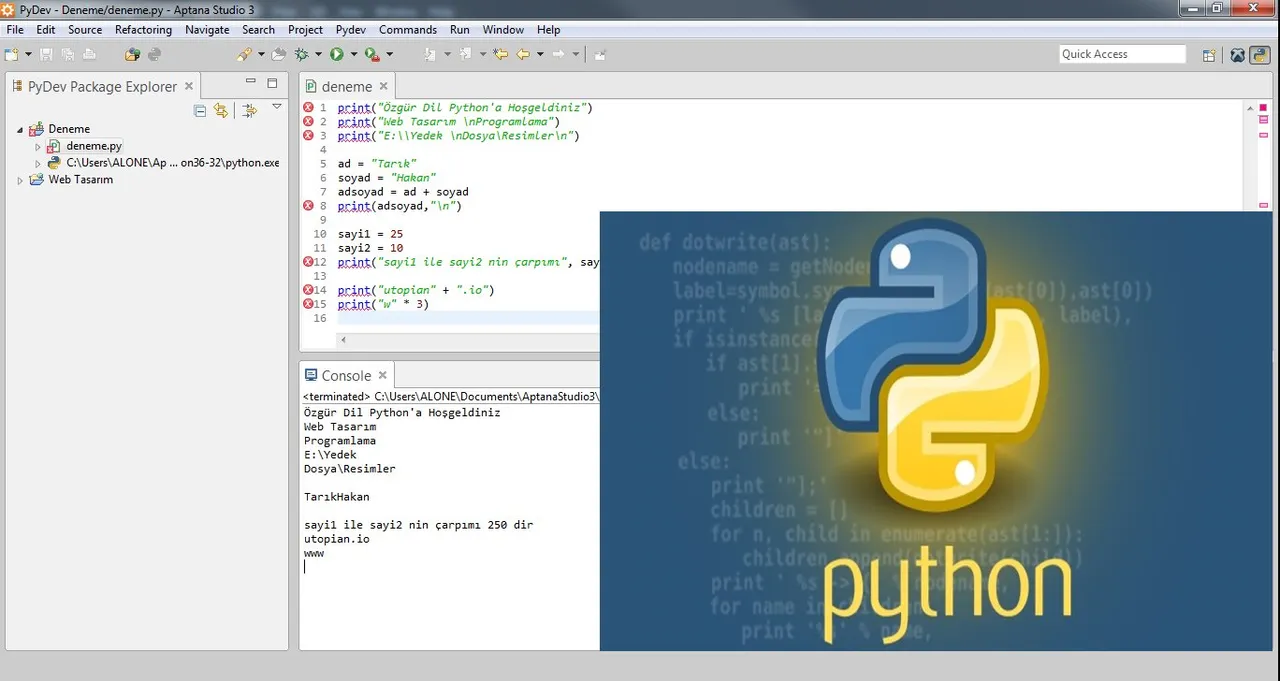This screenshot has width=1280, height=681.
Task: Click error marker on line 12
Action: (308, 262)
